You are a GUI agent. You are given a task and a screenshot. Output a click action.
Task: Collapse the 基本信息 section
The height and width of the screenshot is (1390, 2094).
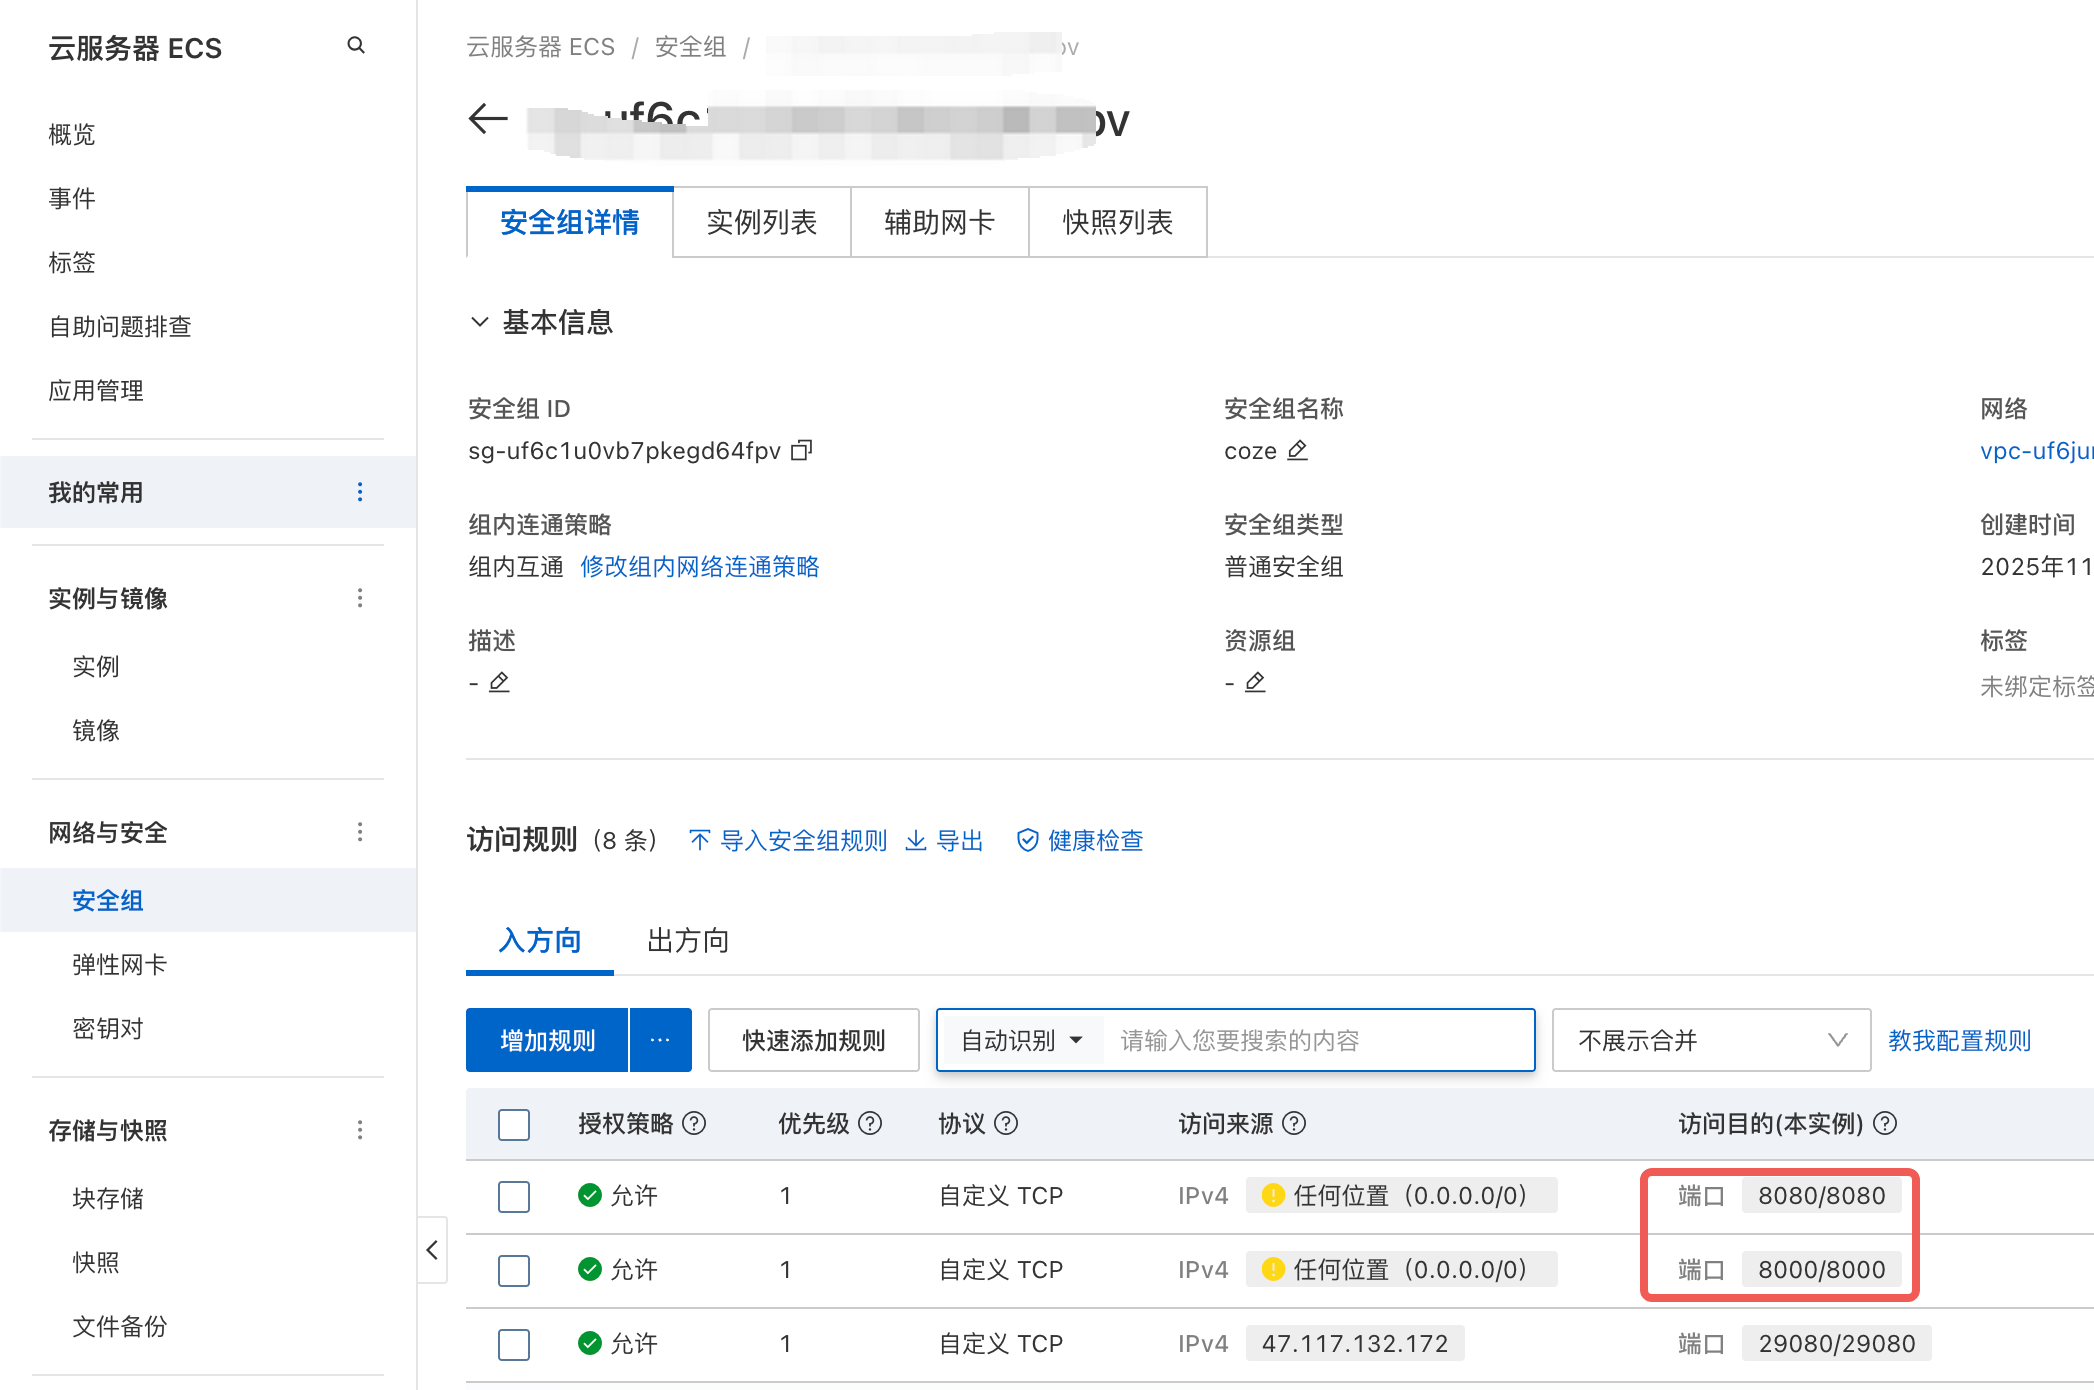coord(480,322)
